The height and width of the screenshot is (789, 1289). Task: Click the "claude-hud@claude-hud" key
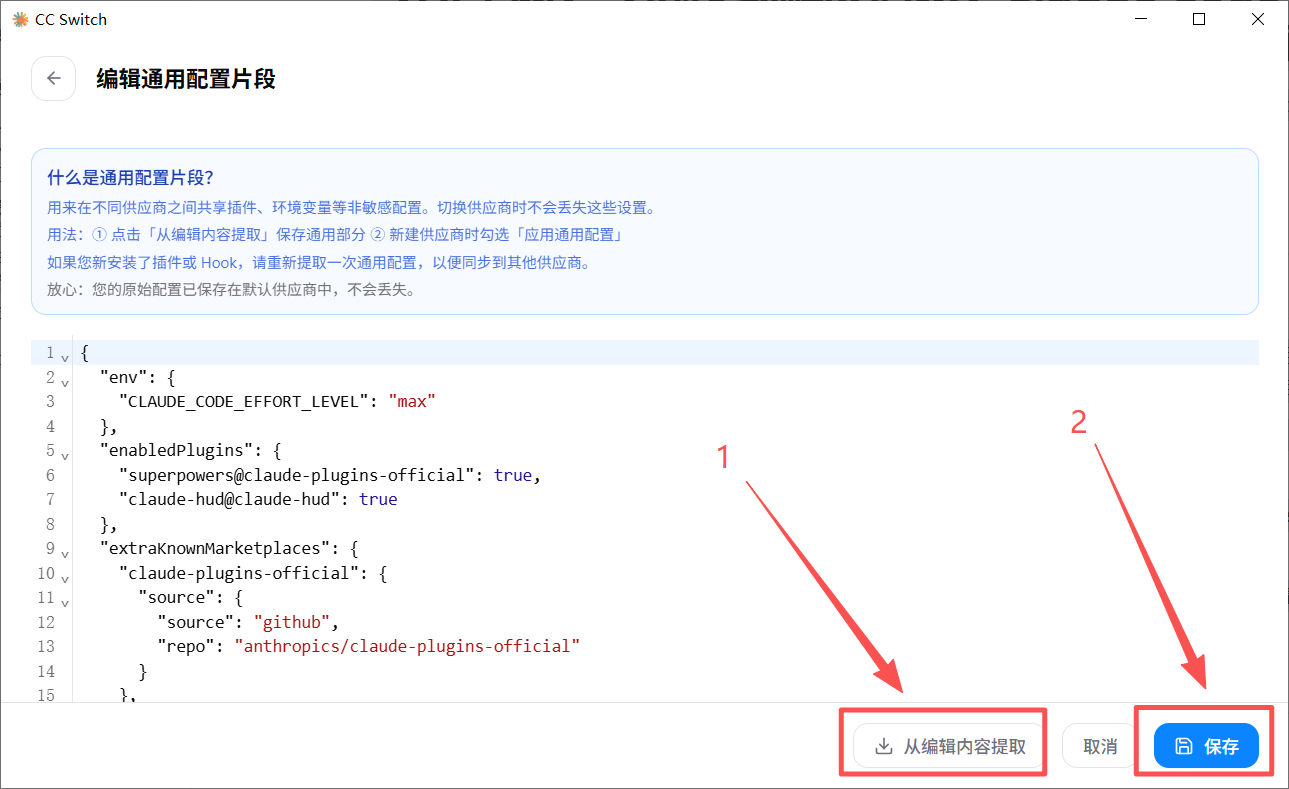[x=229, y=499]
